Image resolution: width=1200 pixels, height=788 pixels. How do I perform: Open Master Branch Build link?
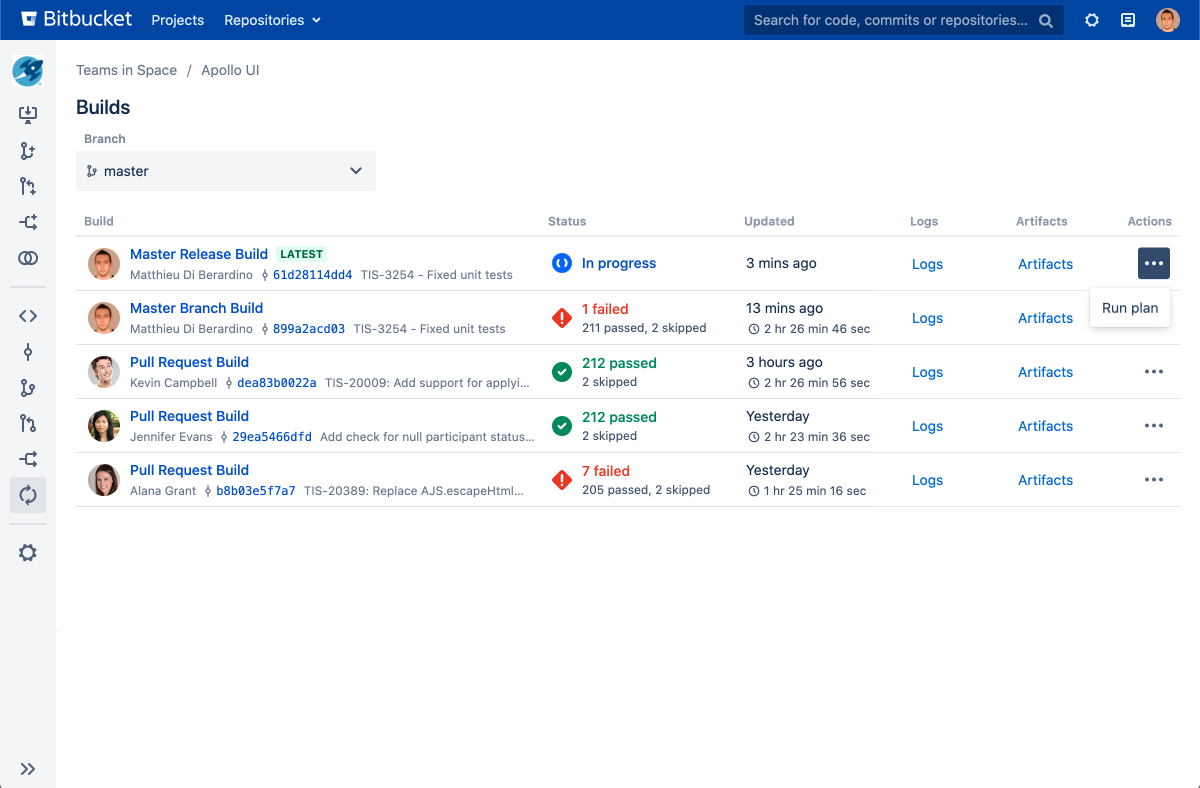pos(197,308)
